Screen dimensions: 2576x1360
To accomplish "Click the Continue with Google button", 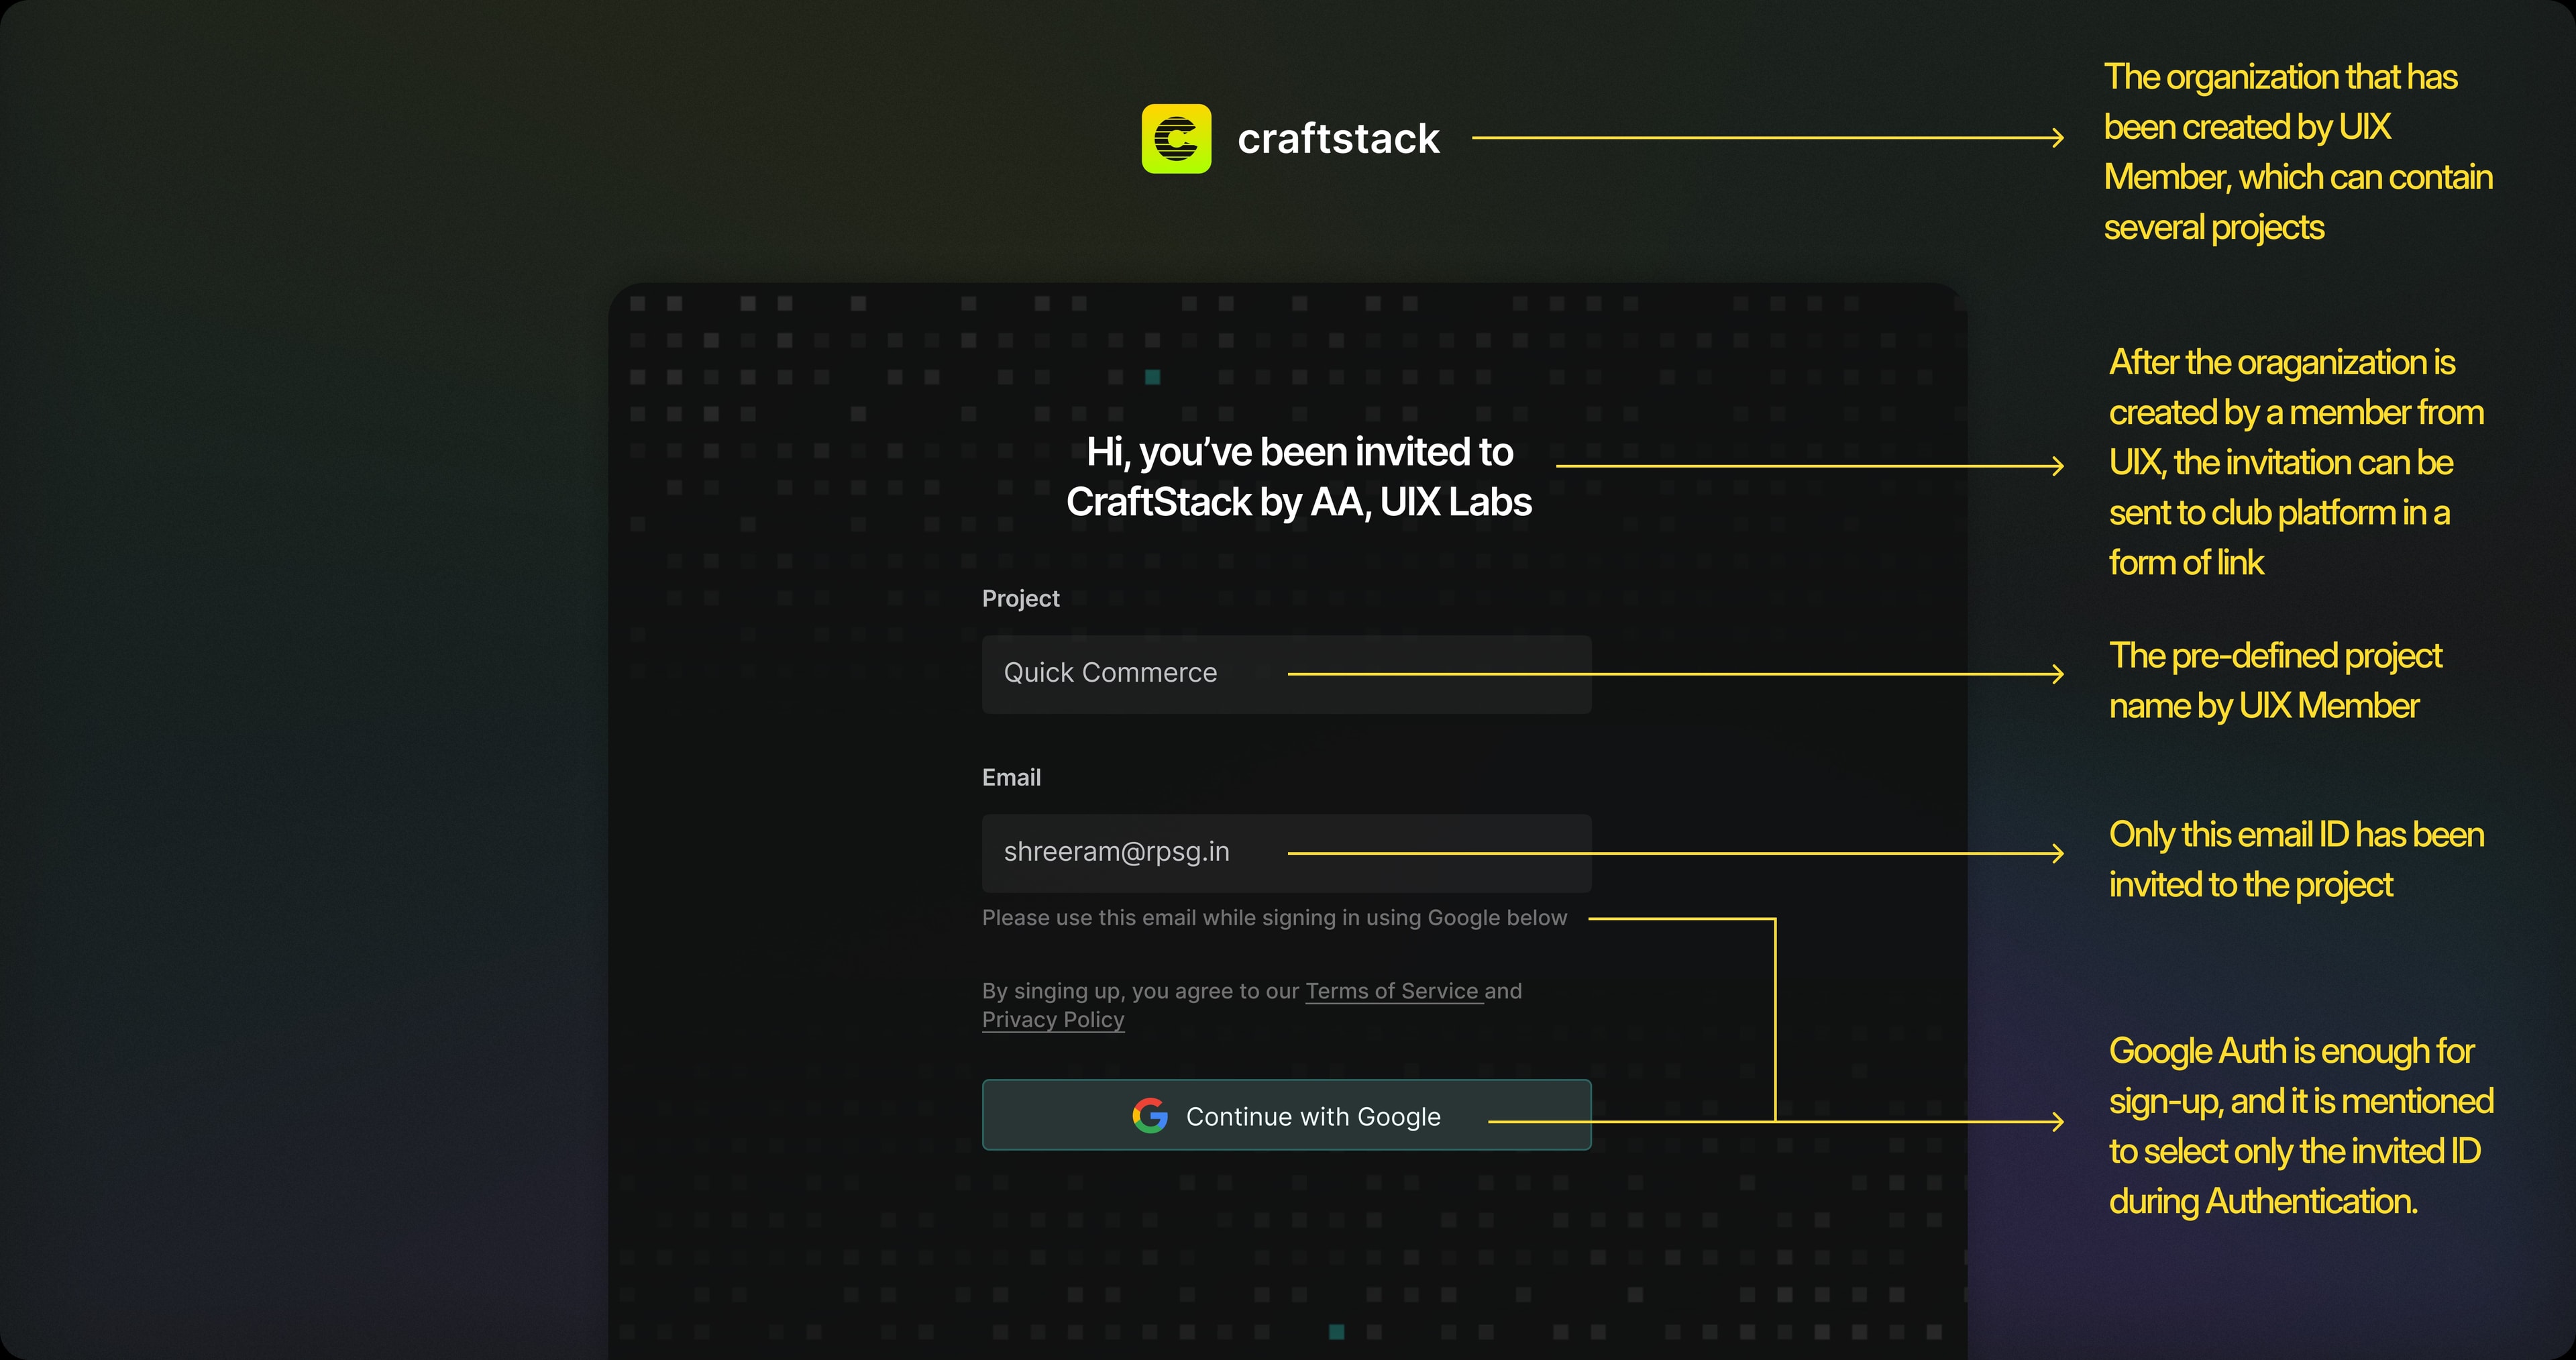I will coord(1286,1115).
